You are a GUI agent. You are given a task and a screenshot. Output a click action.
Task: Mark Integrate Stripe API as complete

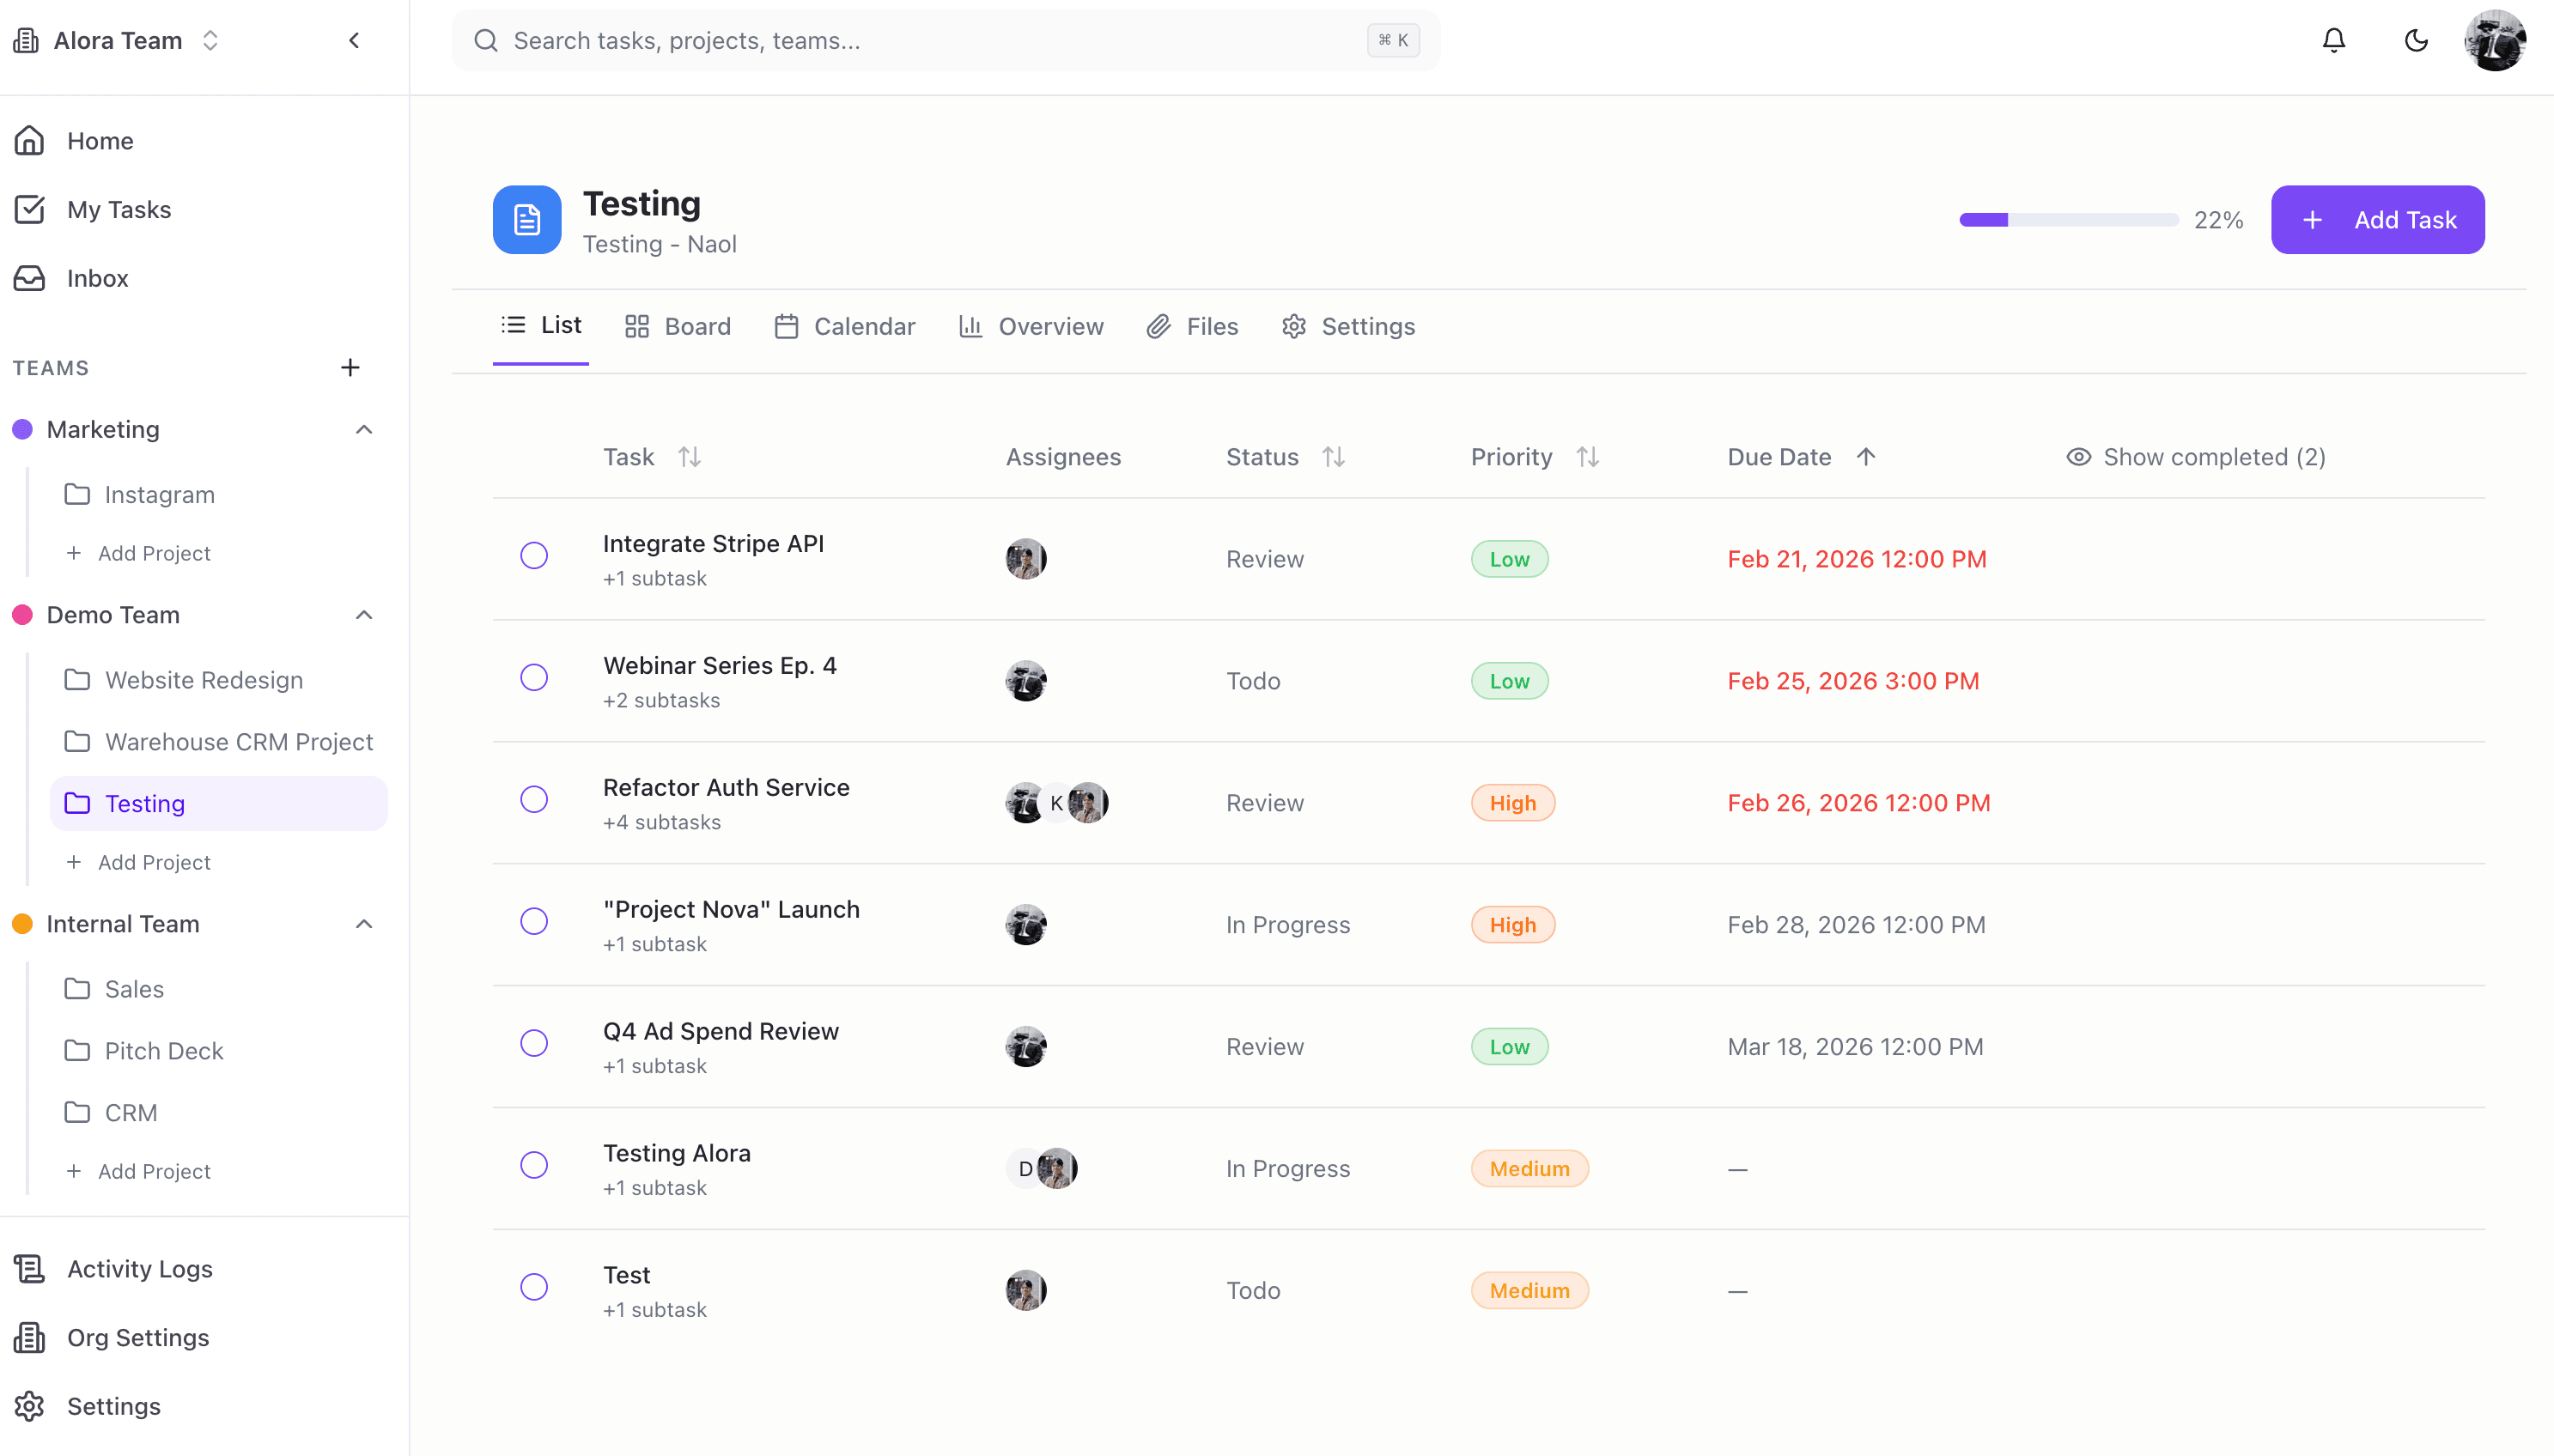pyautogui.click(x=534, y=556)
